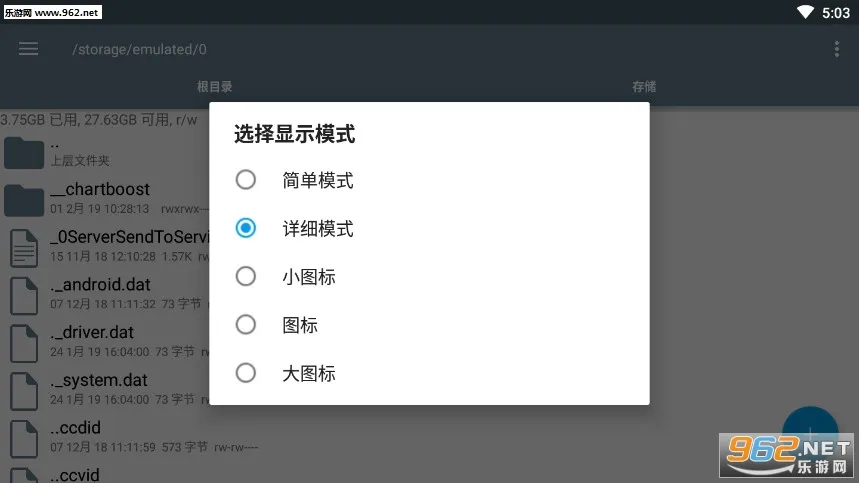Switch to the 根目录 tab

[x=214, y=87]
